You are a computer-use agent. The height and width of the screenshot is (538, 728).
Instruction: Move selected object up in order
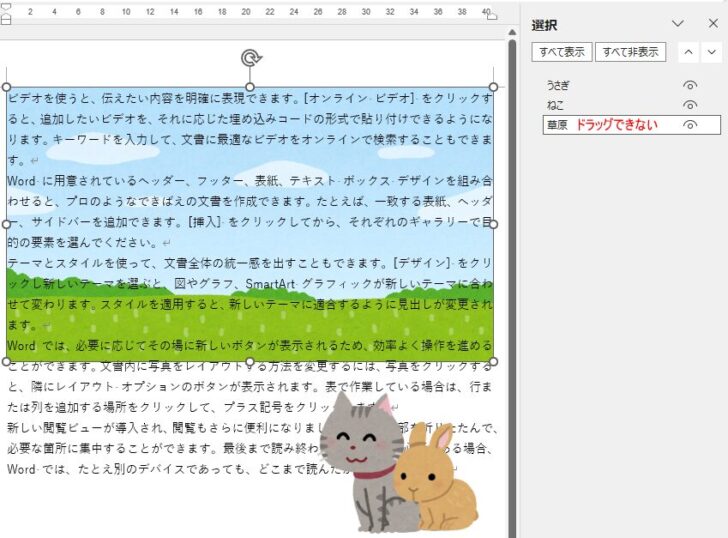tap(689, 52)
